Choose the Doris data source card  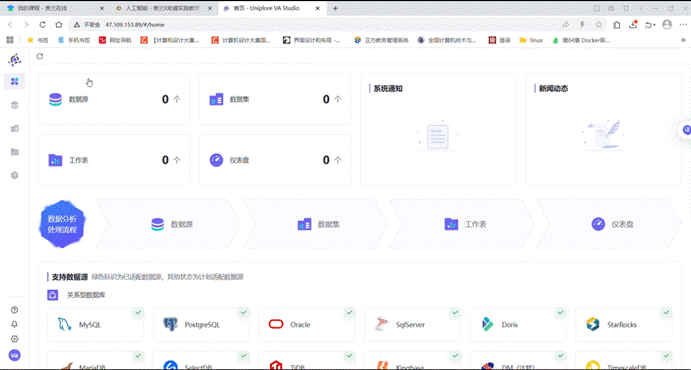518,325
